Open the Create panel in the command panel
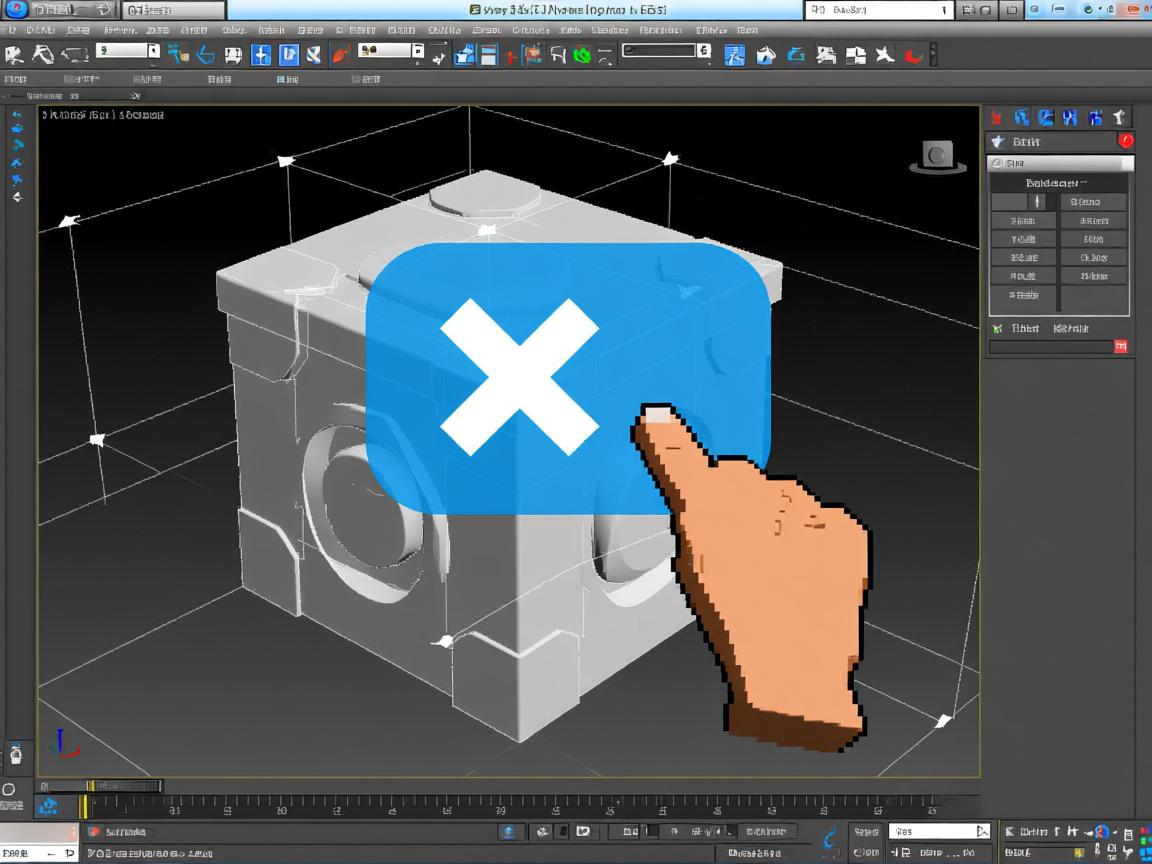This screenshot has width=1152, height=864. [997, 117]
